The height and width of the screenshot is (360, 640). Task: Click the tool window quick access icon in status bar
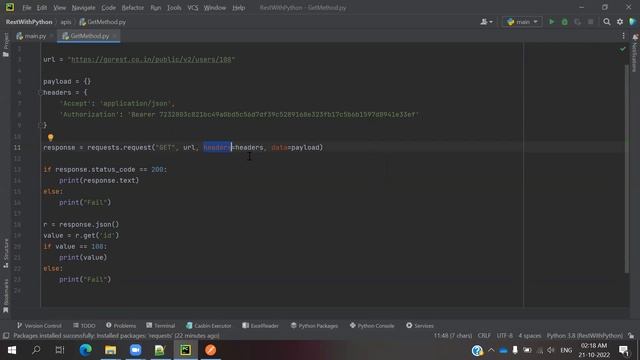click(6, 336)
